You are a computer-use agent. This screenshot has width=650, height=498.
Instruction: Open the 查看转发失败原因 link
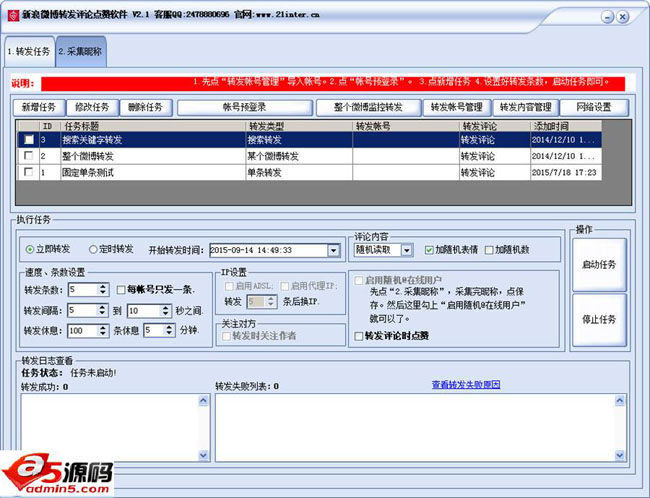pos(466,385)
